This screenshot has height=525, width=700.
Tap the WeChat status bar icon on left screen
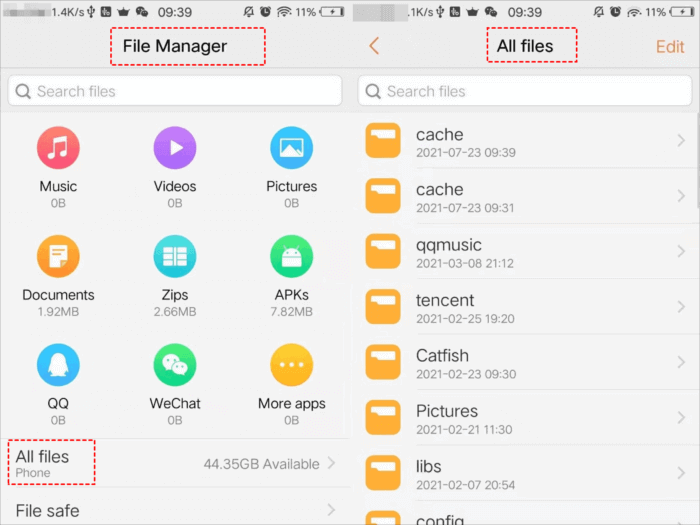(x=142, y=12)
